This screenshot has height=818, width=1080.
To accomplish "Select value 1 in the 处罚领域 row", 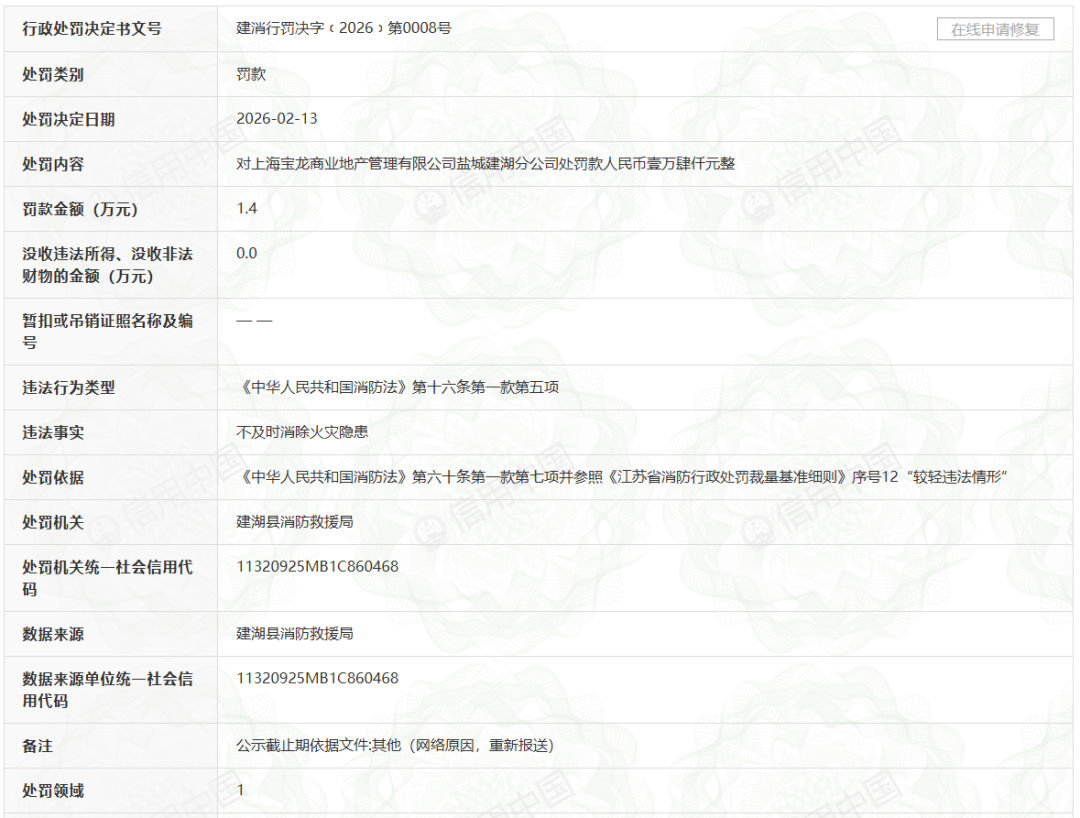I will 240,790.
